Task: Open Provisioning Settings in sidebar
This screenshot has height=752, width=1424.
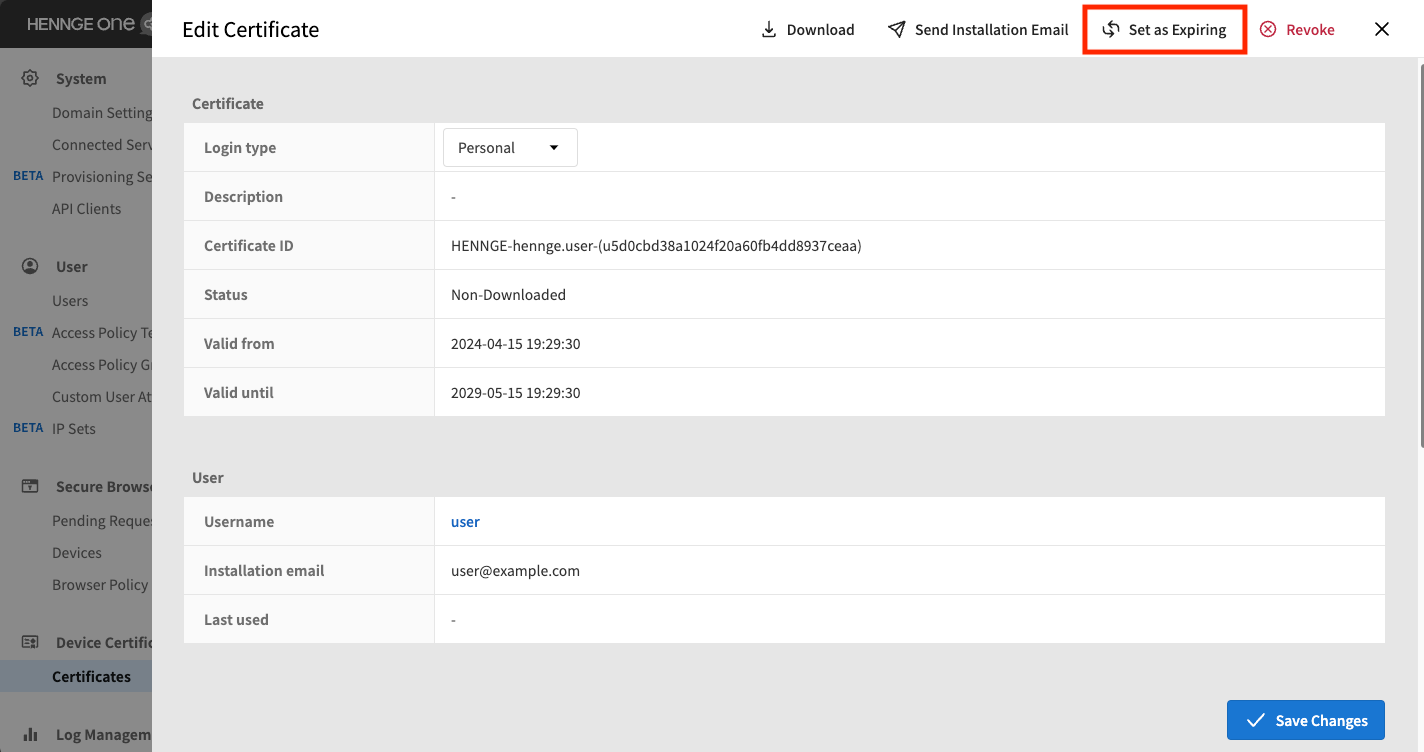Action: (x=102, y=177)
